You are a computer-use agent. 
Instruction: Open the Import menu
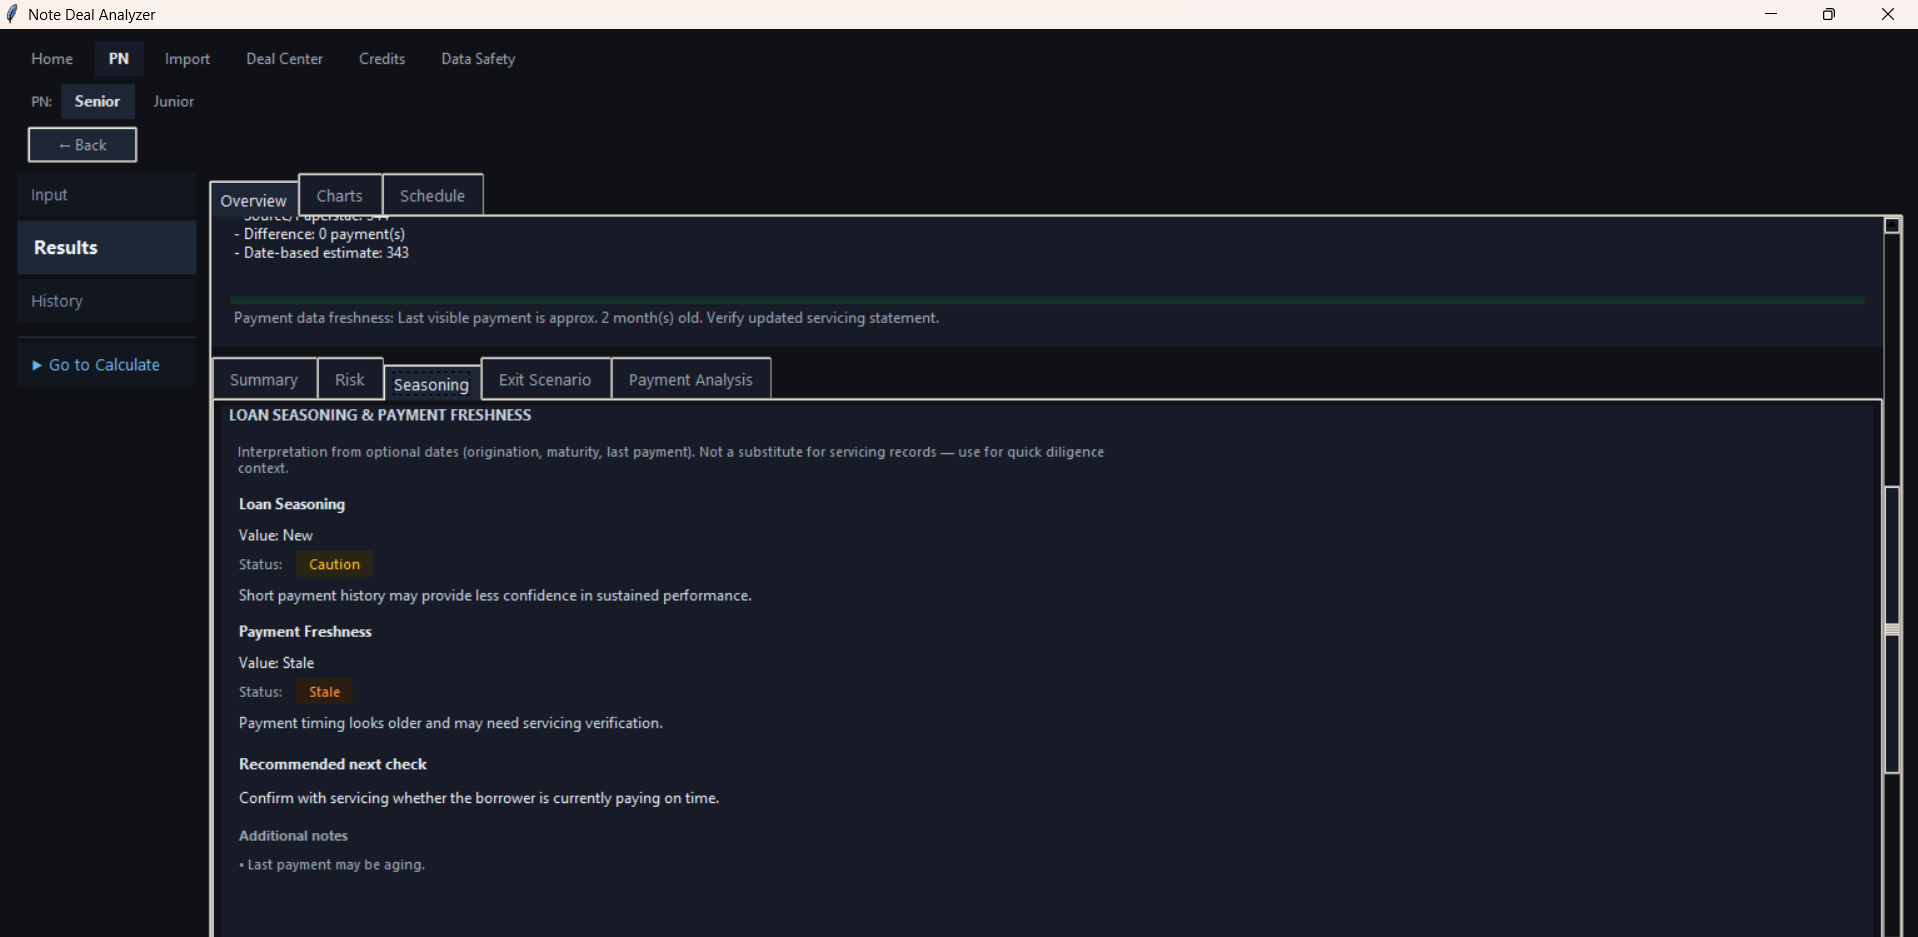tap(187, 59)
